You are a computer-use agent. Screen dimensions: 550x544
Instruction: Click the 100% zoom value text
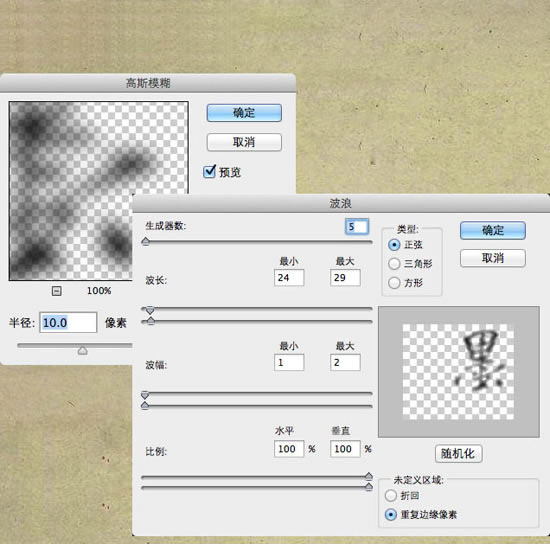point(99,291)
